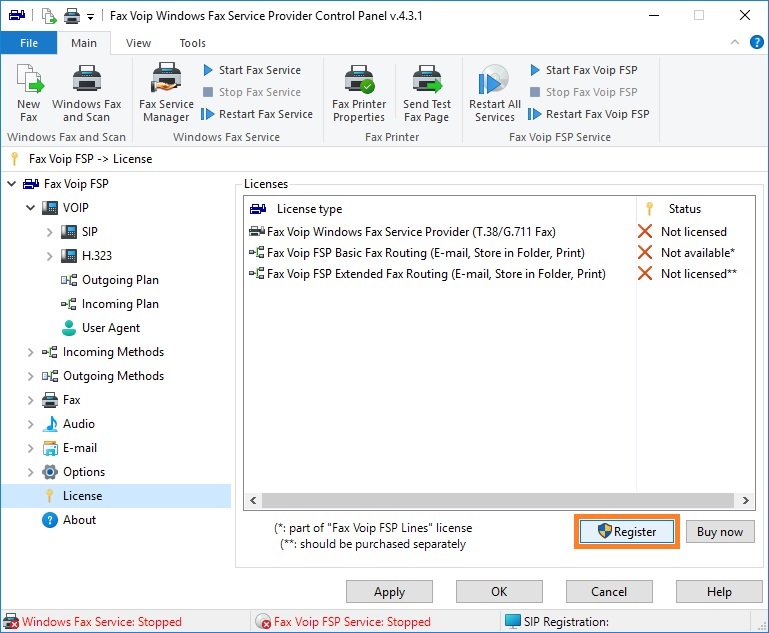This screenshot has width=769, height=633.
Task: Click the quick access new fax icon
Action: (x=49, y=16)
